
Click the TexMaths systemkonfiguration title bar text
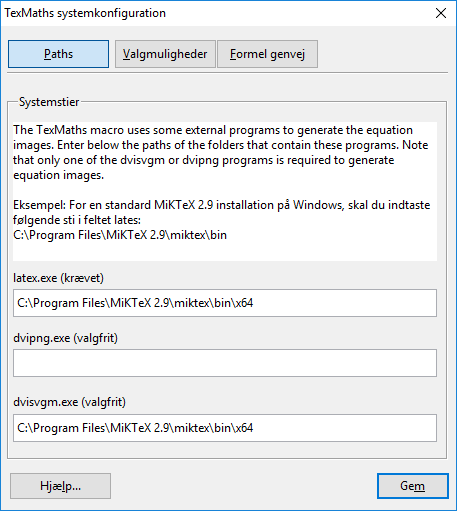coord(85,13)
